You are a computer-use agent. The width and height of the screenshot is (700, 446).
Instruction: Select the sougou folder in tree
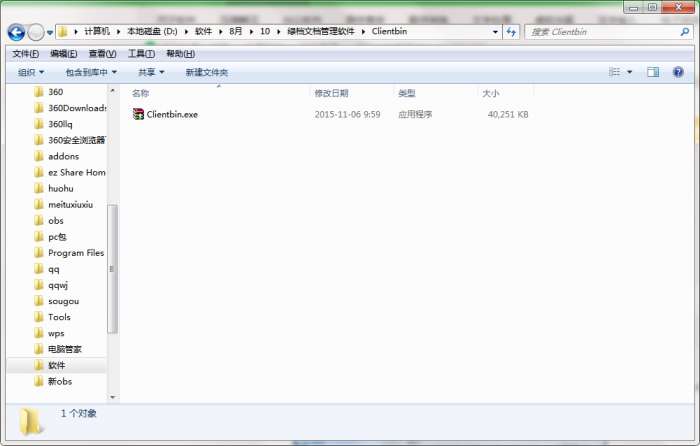pyautogui.click(x=63, y=301)
